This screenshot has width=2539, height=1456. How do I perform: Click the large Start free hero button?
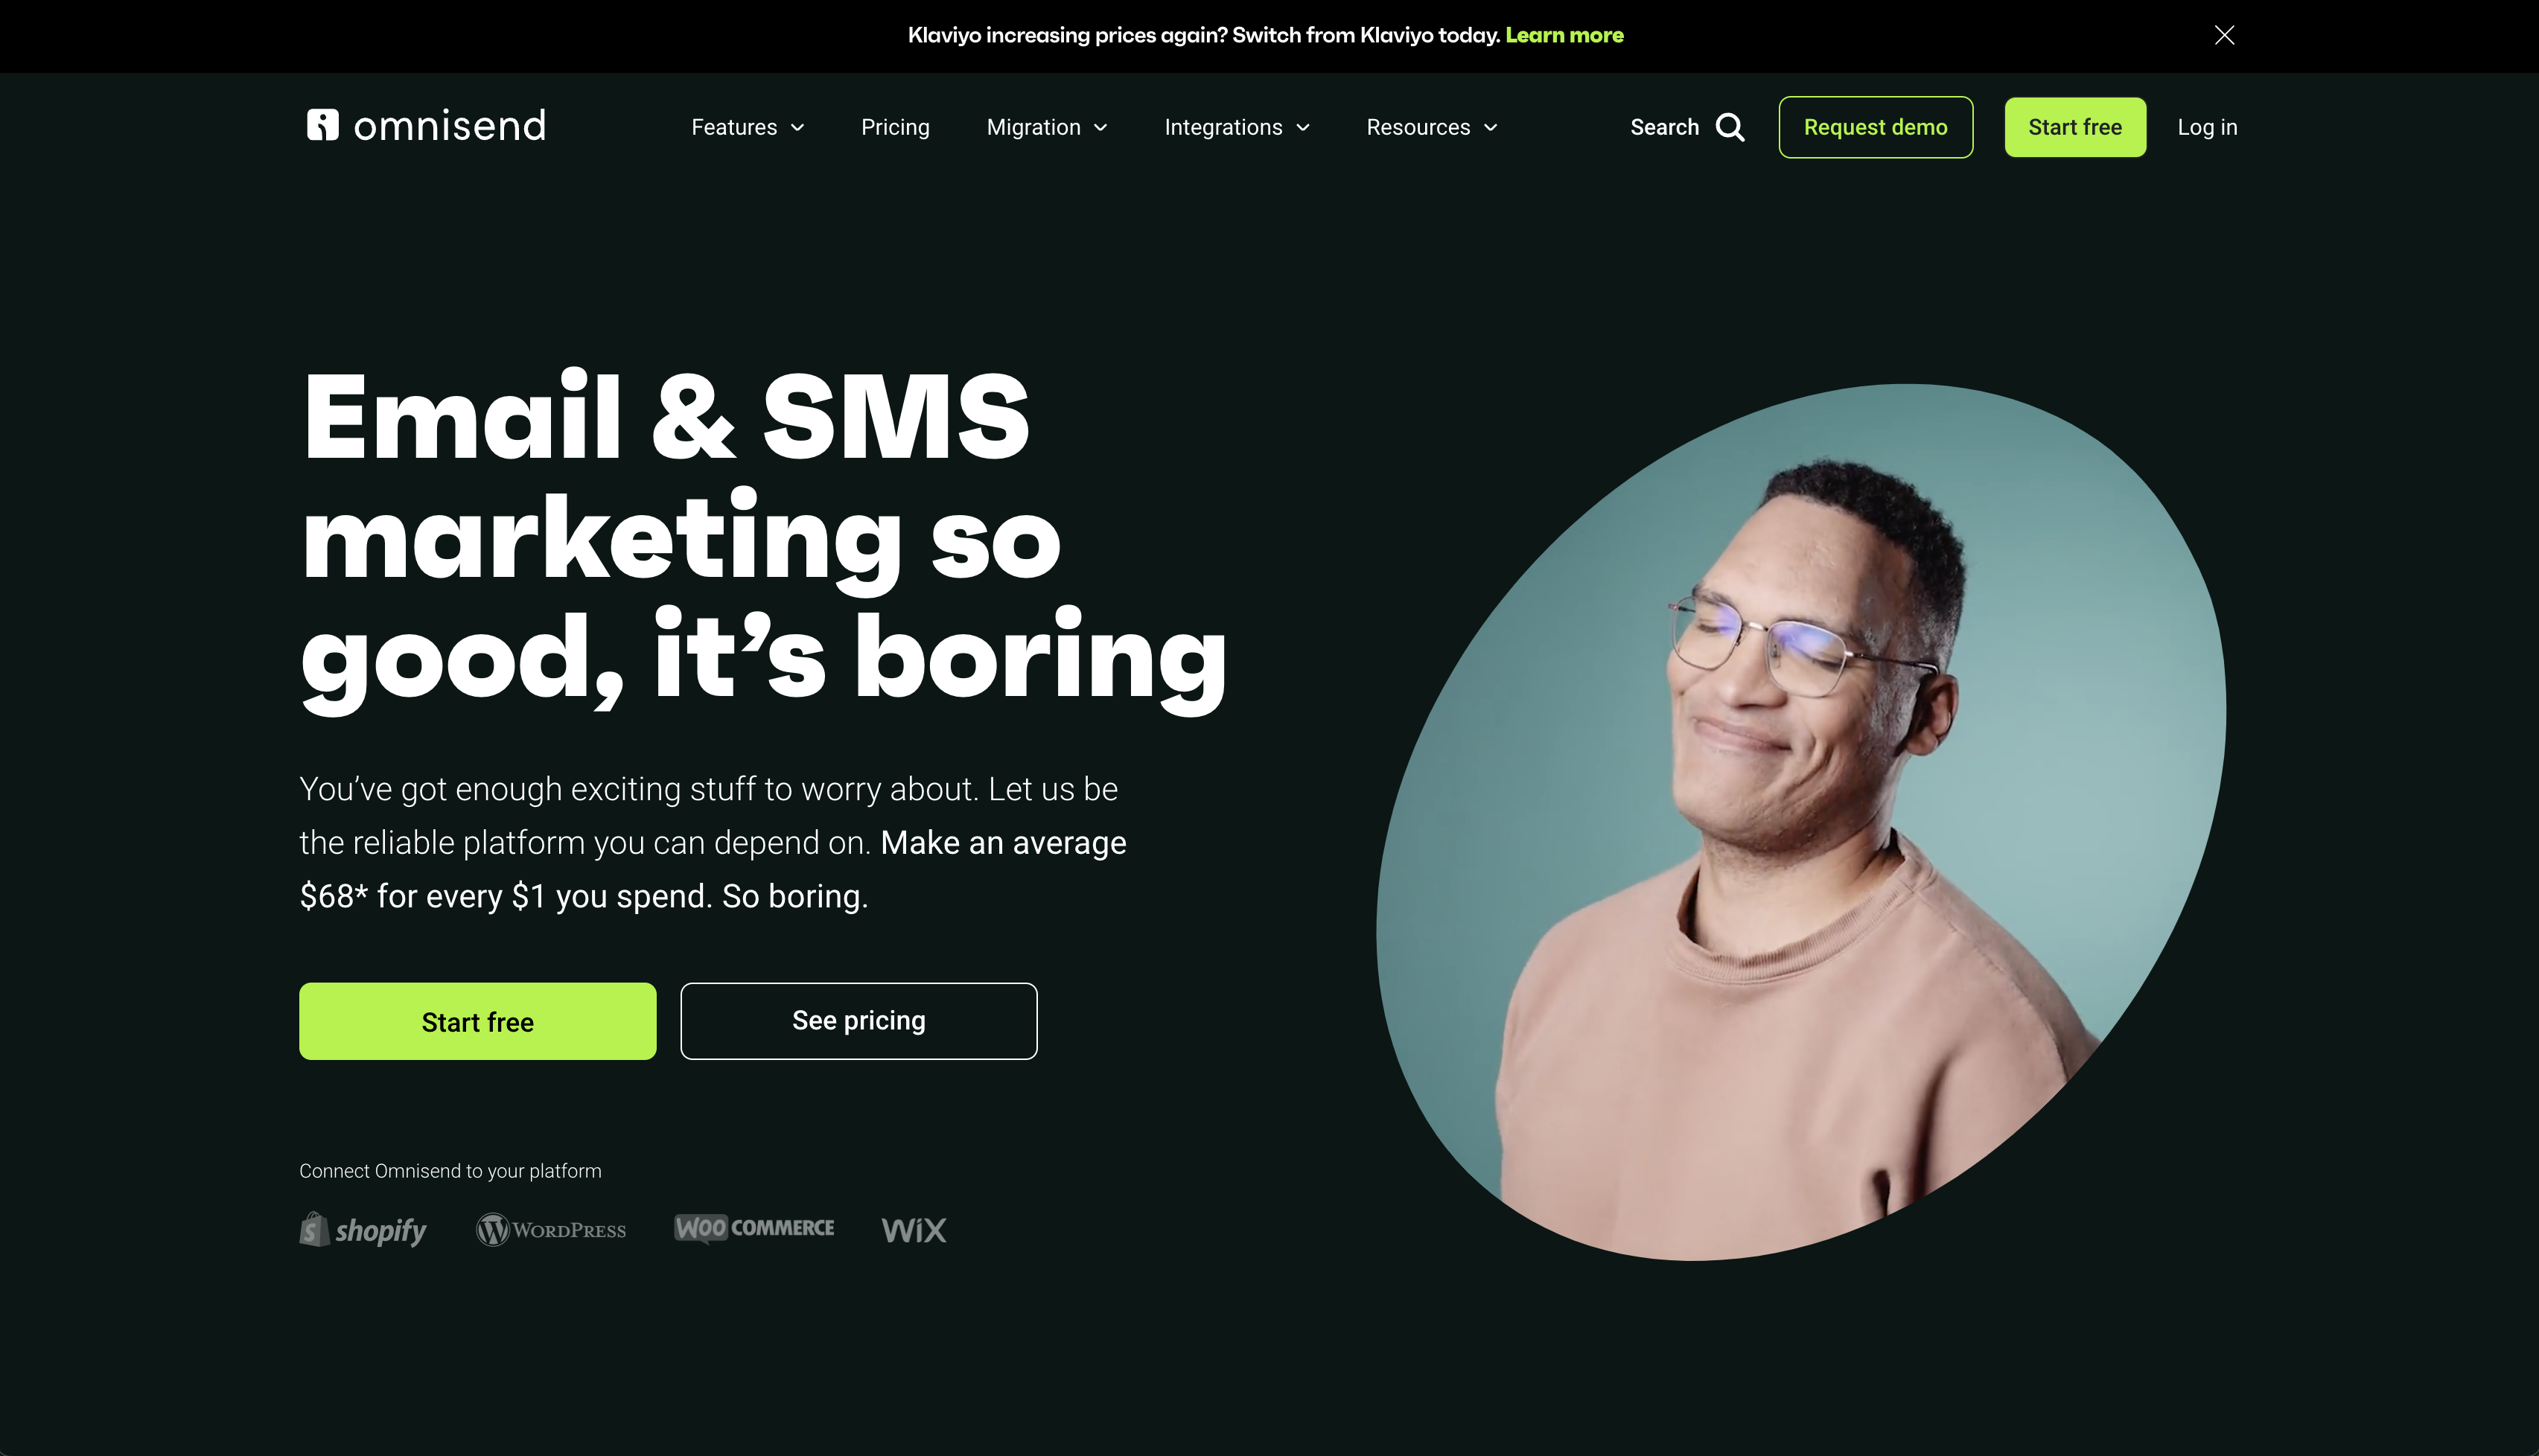tap(477, 1021)
